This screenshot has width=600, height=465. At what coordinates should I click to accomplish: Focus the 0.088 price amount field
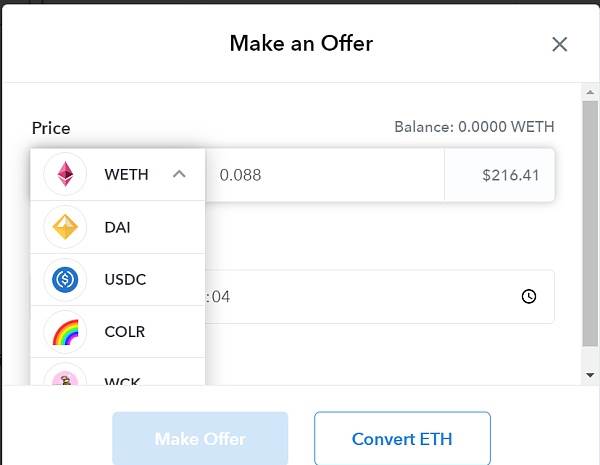pyautogui.click(x=325, y=175)
